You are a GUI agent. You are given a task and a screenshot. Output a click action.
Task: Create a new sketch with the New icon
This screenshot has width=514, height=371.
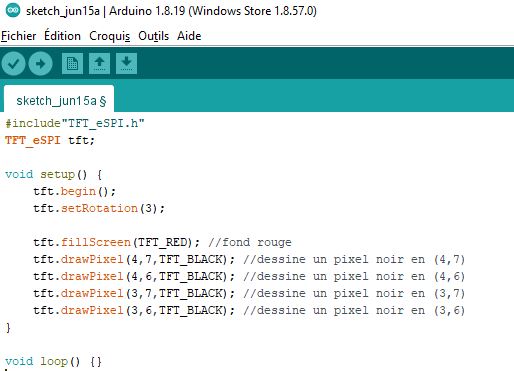72,63
